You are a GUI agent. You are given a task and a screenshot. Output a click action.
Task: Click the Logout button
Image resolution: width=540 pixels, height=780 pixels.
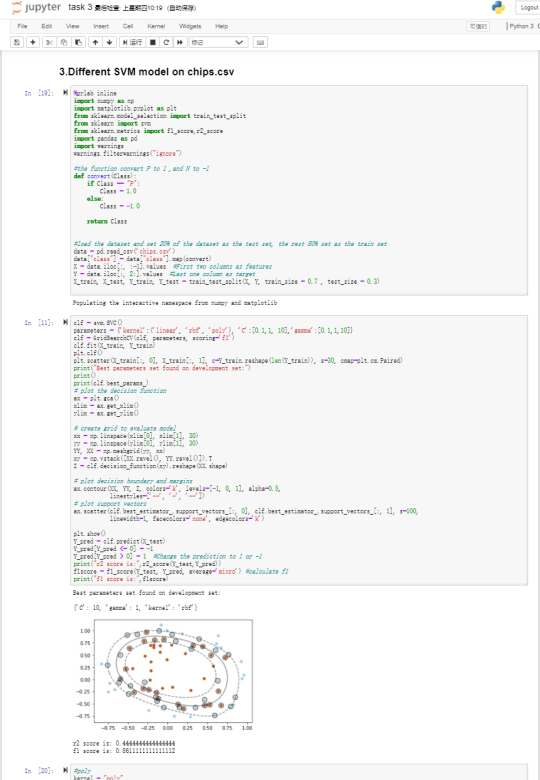coord(529,7)
